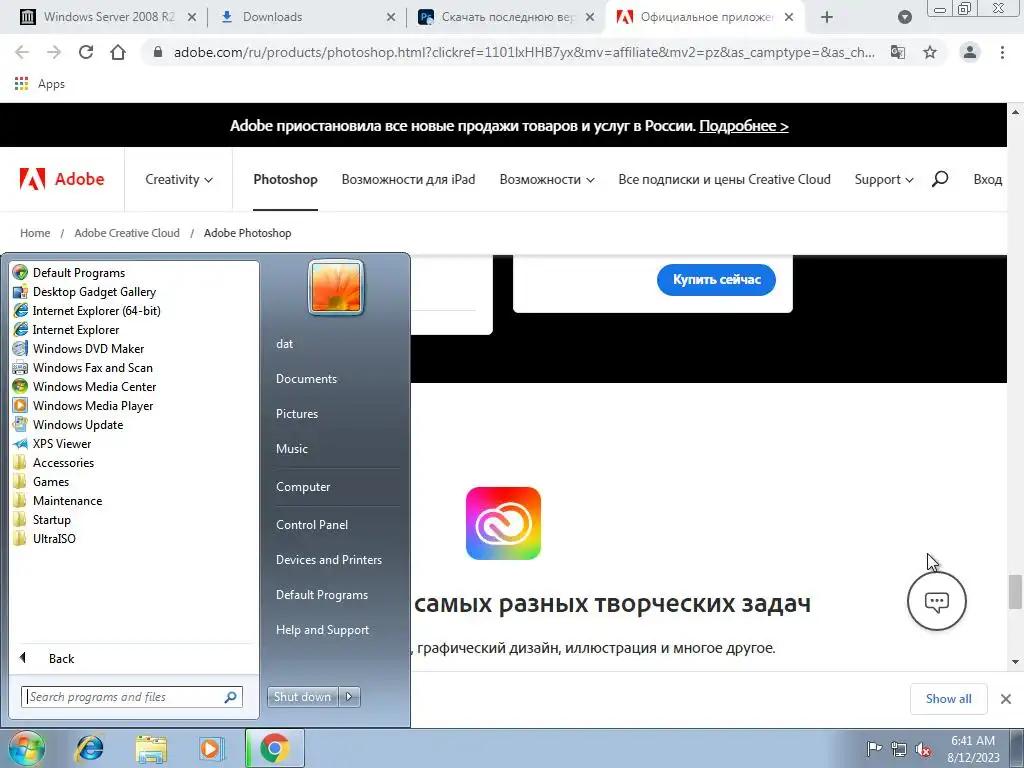1024x768 pixels.
Task: Open the Action Center flag icon
Action: click(873, 749)
